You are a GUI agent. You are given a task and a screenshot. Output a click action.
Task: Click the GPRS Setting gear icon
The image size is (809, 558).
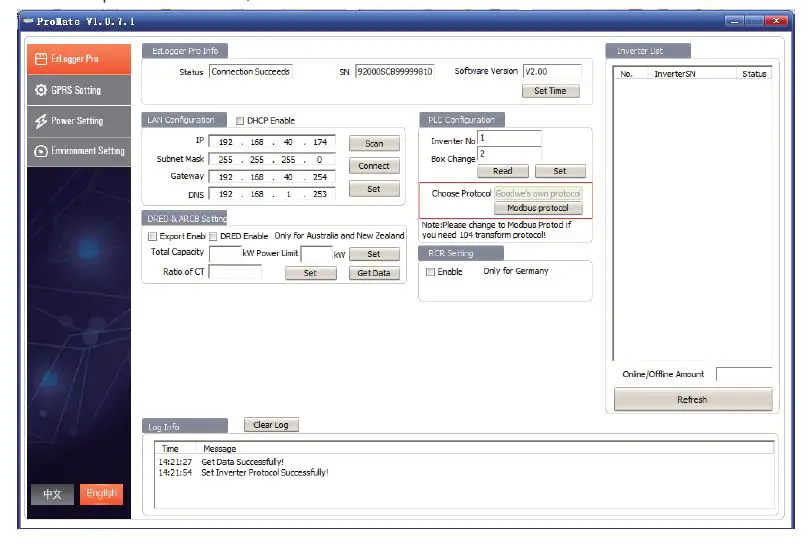pos(41,90)
